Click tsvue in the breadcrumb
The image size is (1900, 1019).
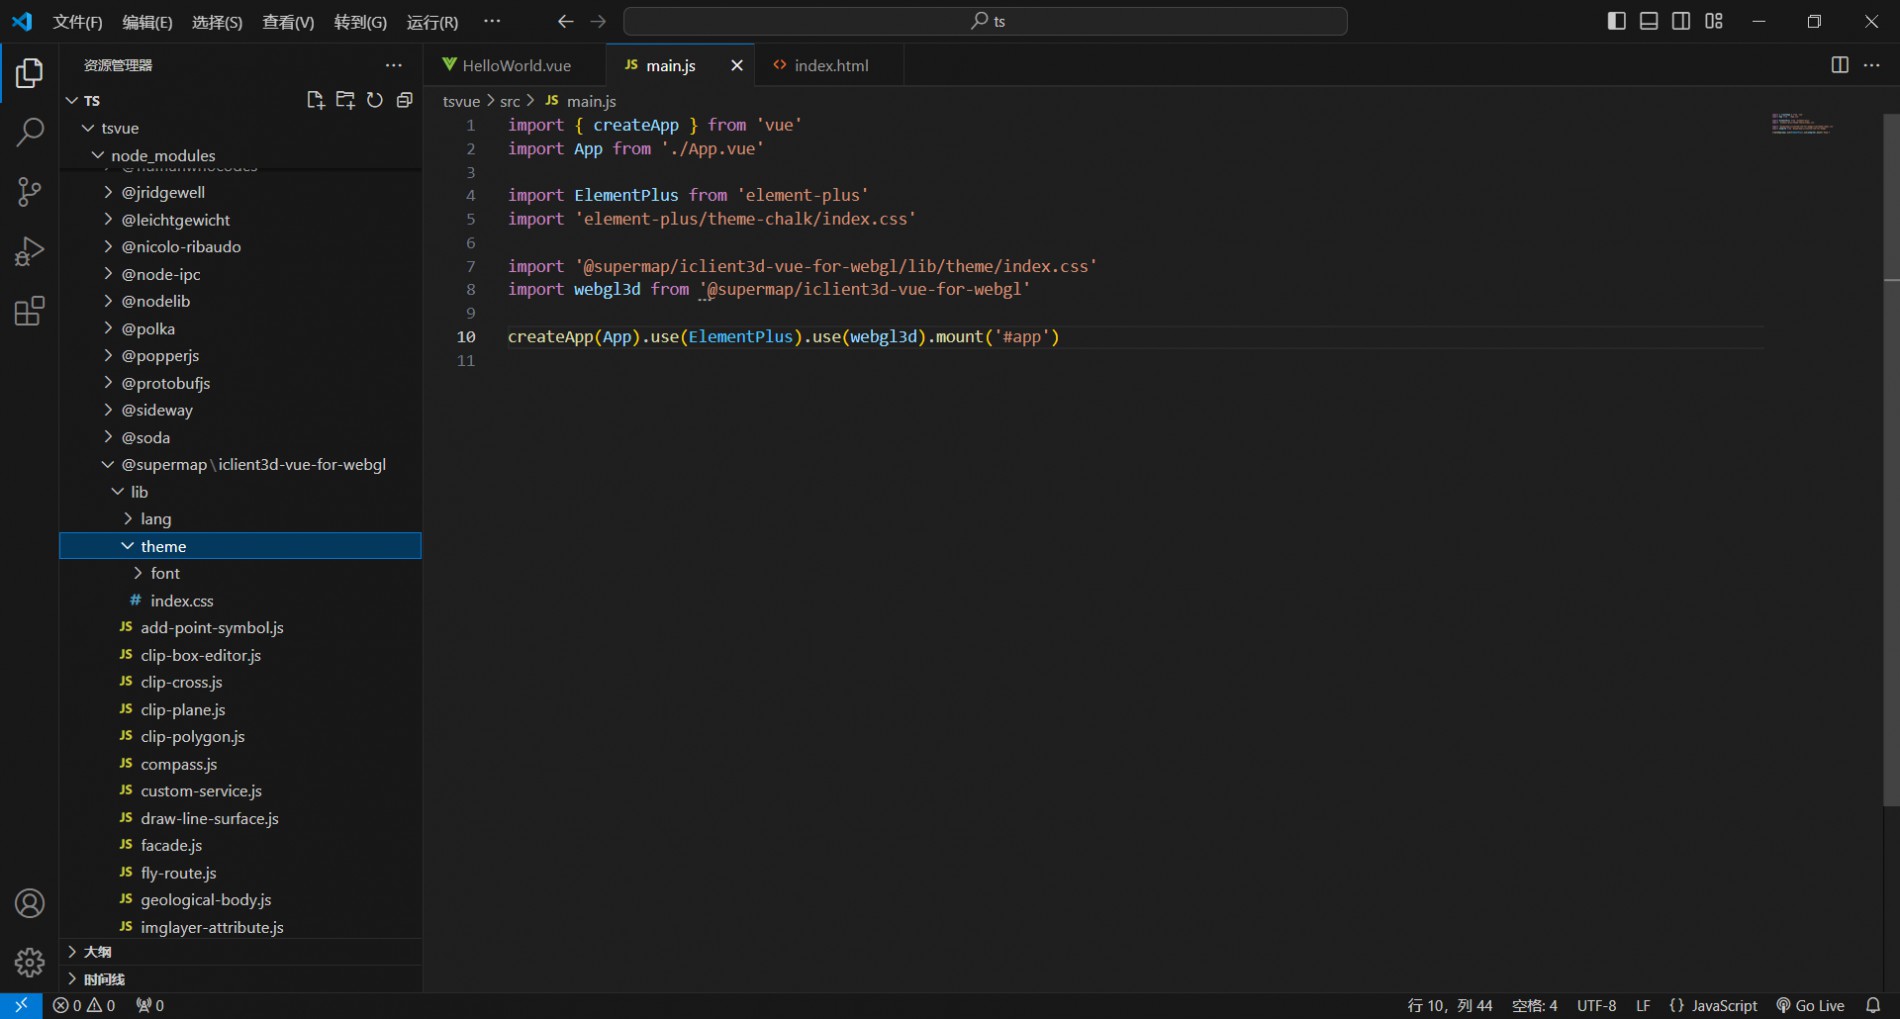click(461, 101)
